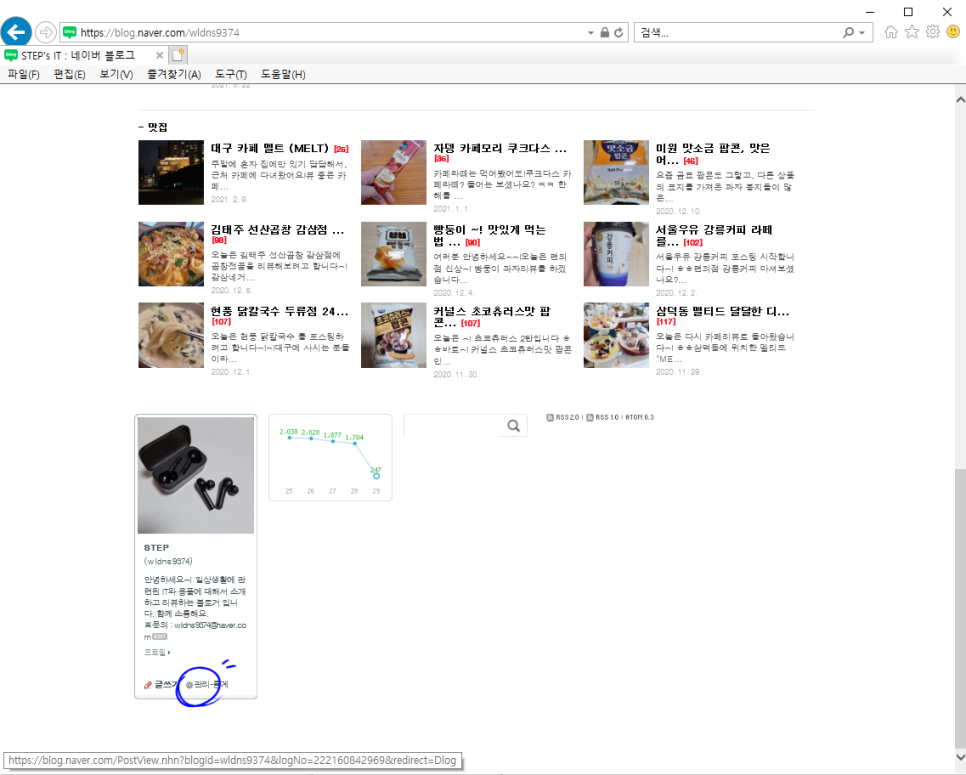
Task: Open post 커널스 초코츄러스맛 팝콘
Action: click(492, 317)
